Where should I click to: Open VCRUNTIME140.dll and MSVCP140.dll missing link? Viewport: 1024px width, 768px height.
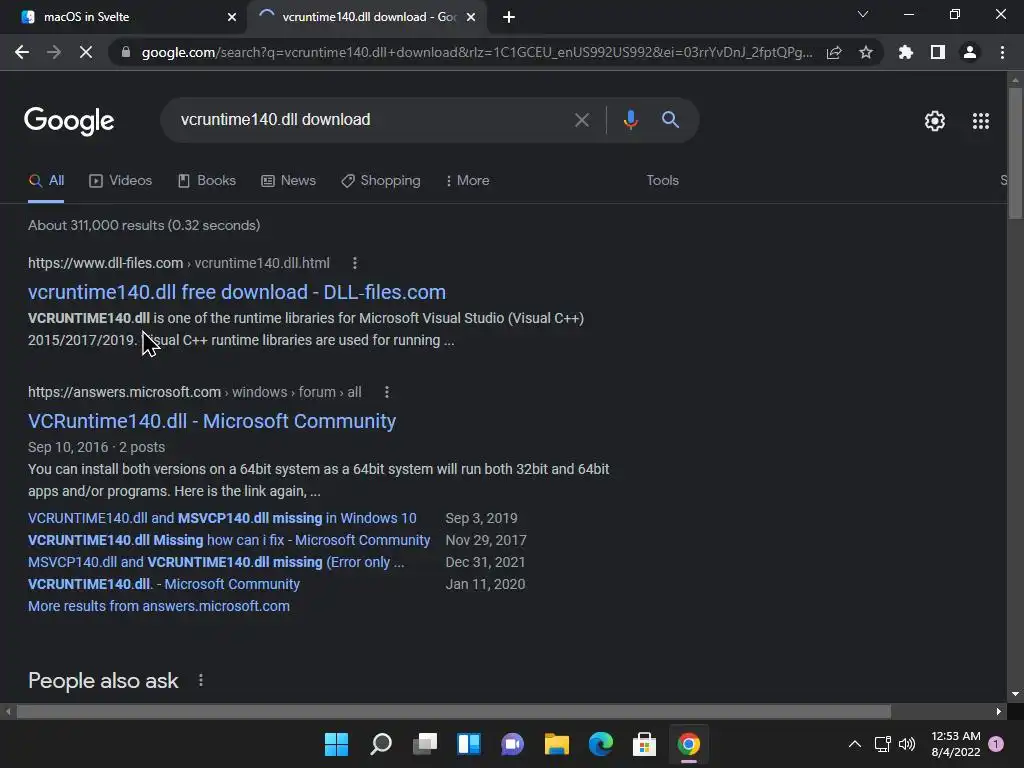click(222, 518)
